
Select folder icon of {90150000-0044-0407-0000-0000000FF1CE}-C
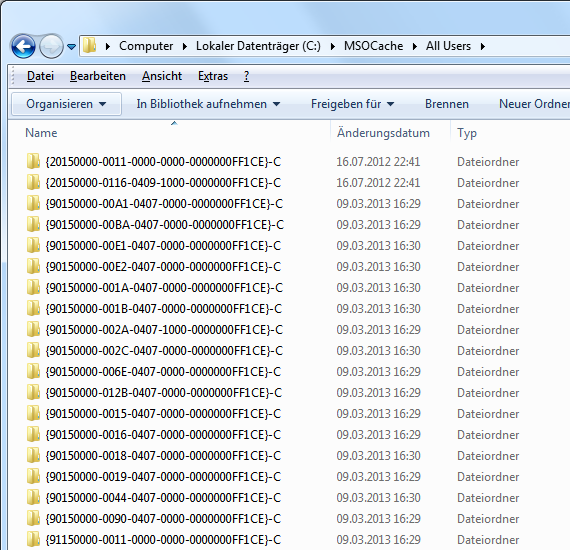click(x=33, y=497)
